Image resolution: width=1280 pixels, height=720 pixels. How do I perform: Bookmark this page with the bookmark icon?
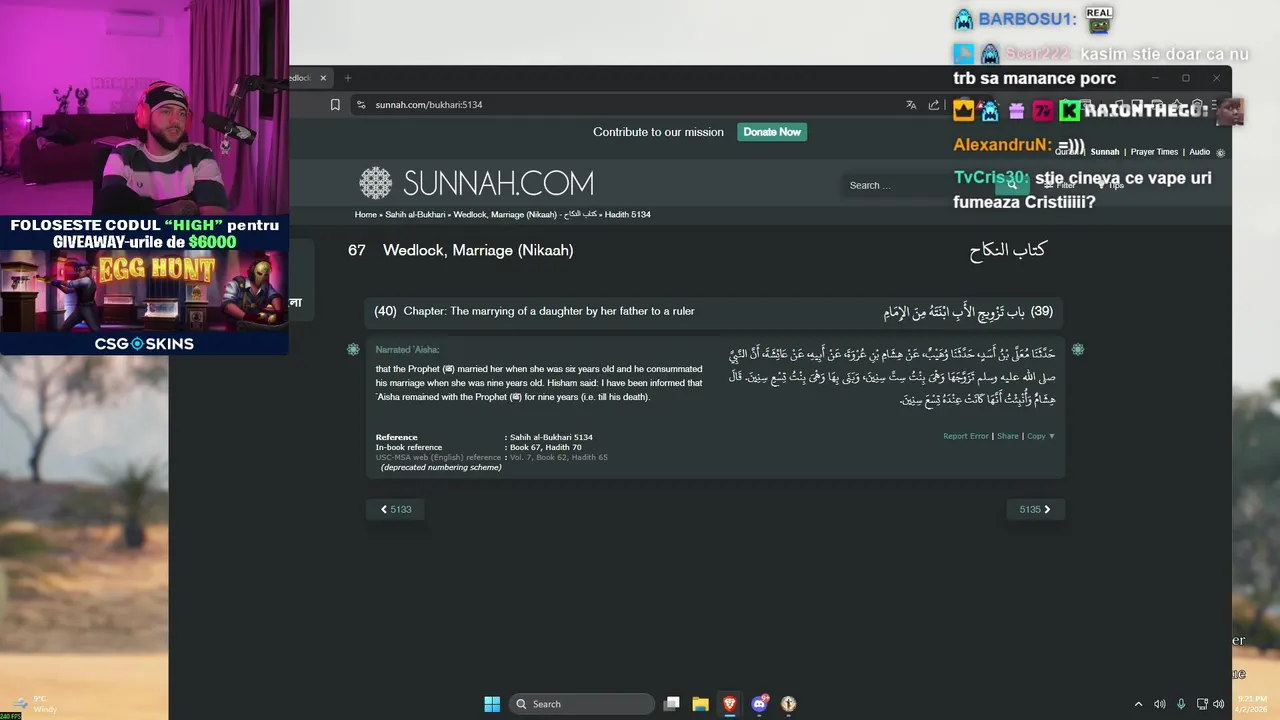[335, 104]
